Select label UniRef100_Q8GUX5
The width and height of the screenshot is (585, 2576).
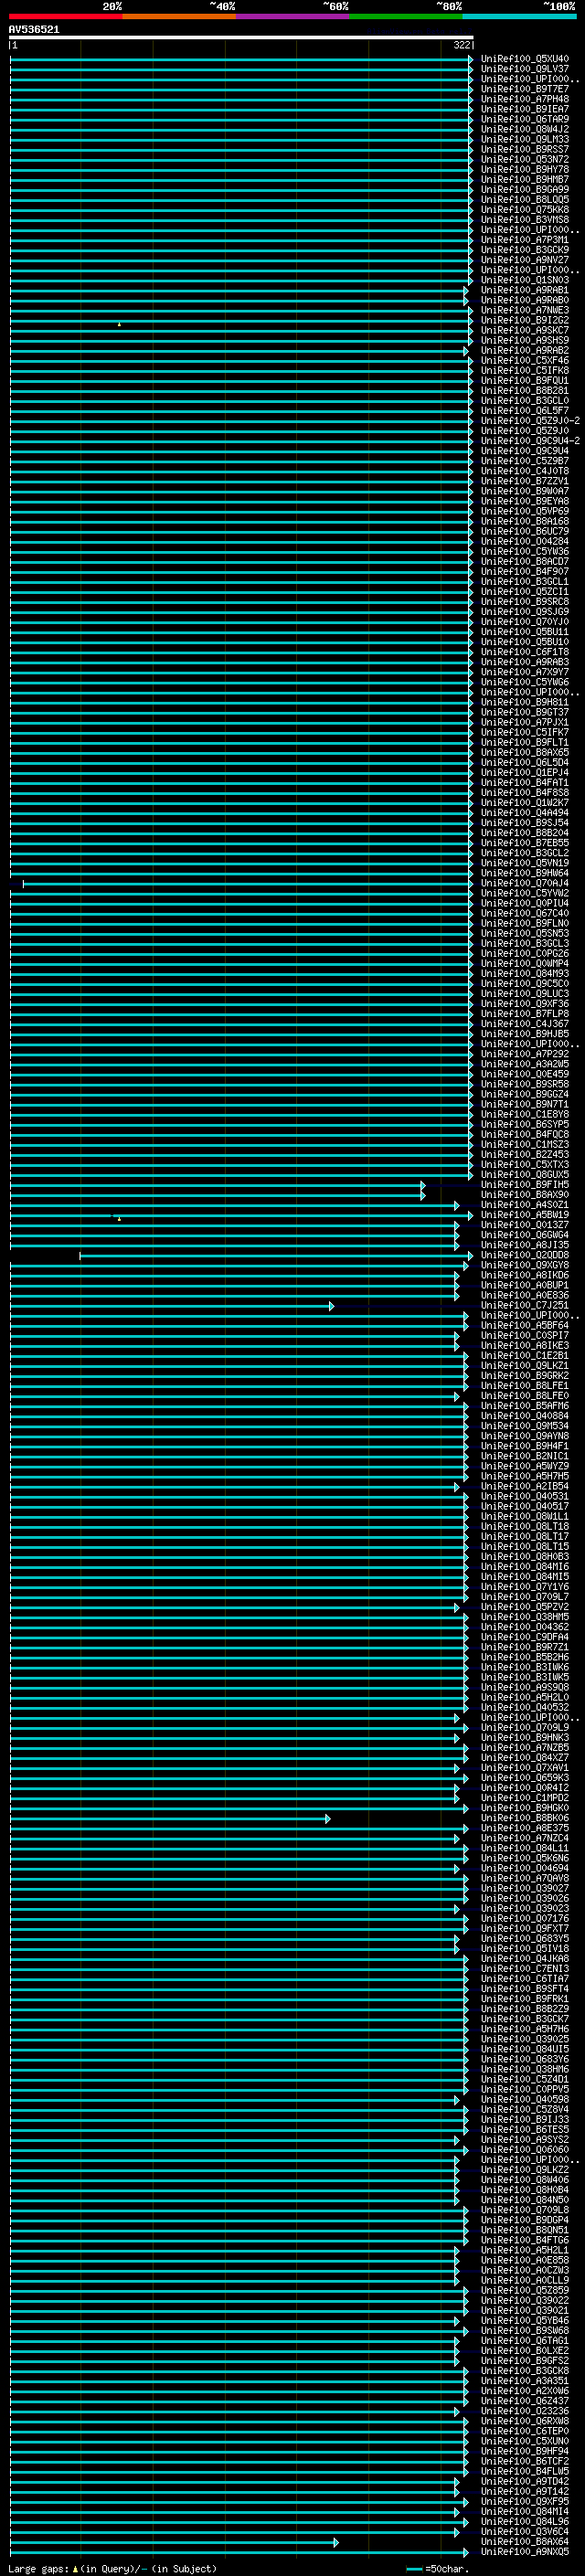[525, 1174]
